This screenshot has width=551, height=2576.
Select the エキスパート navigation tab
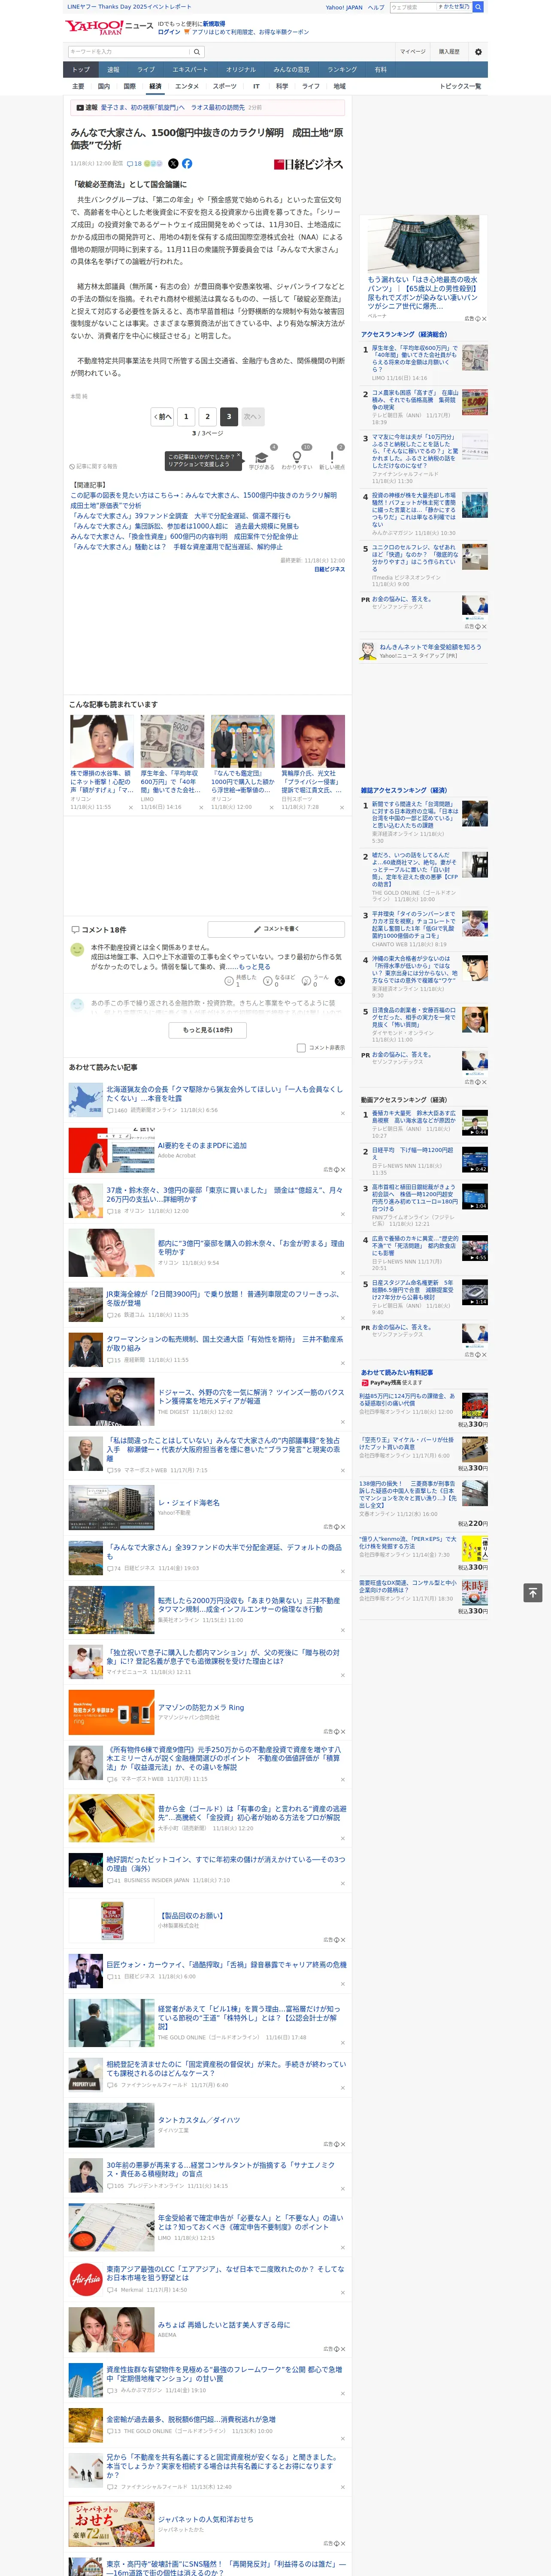(190, 70)
